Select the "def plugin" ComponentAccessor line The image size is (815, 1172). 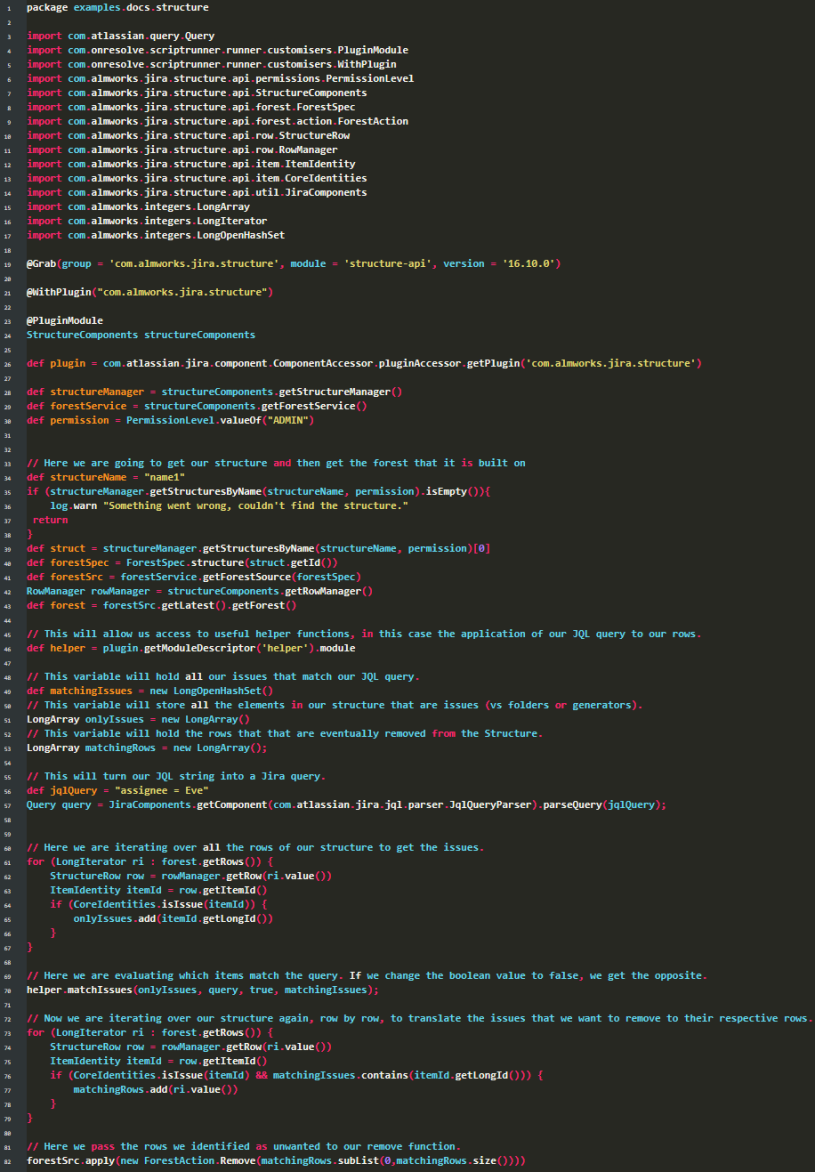tap(365, 363)
